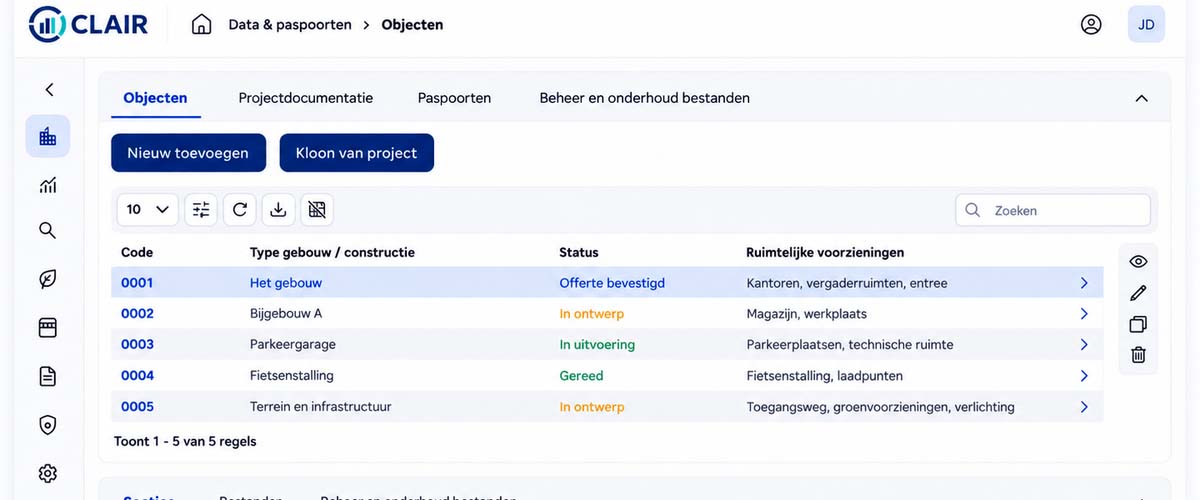1200x500 pixels.
Task: Open the chart analytics sidebar icon
Action: [x=48, y=185]
